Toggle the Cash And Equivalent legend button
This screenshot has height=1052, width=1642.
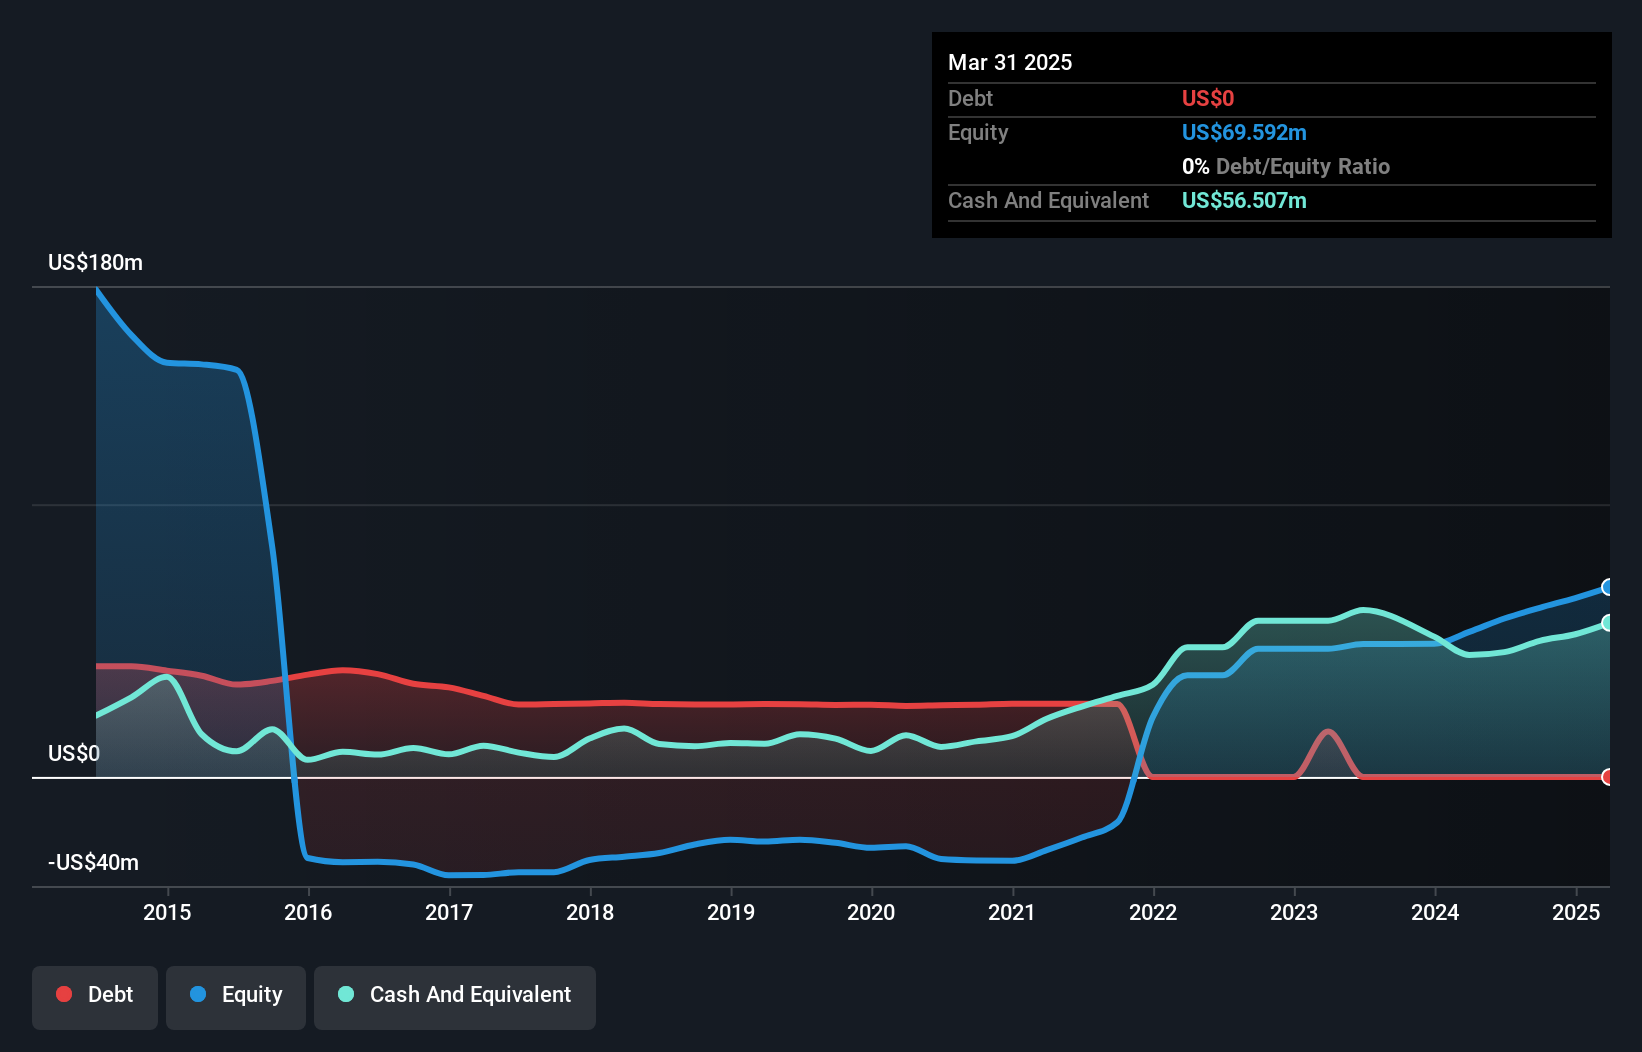tap(455, 997)
